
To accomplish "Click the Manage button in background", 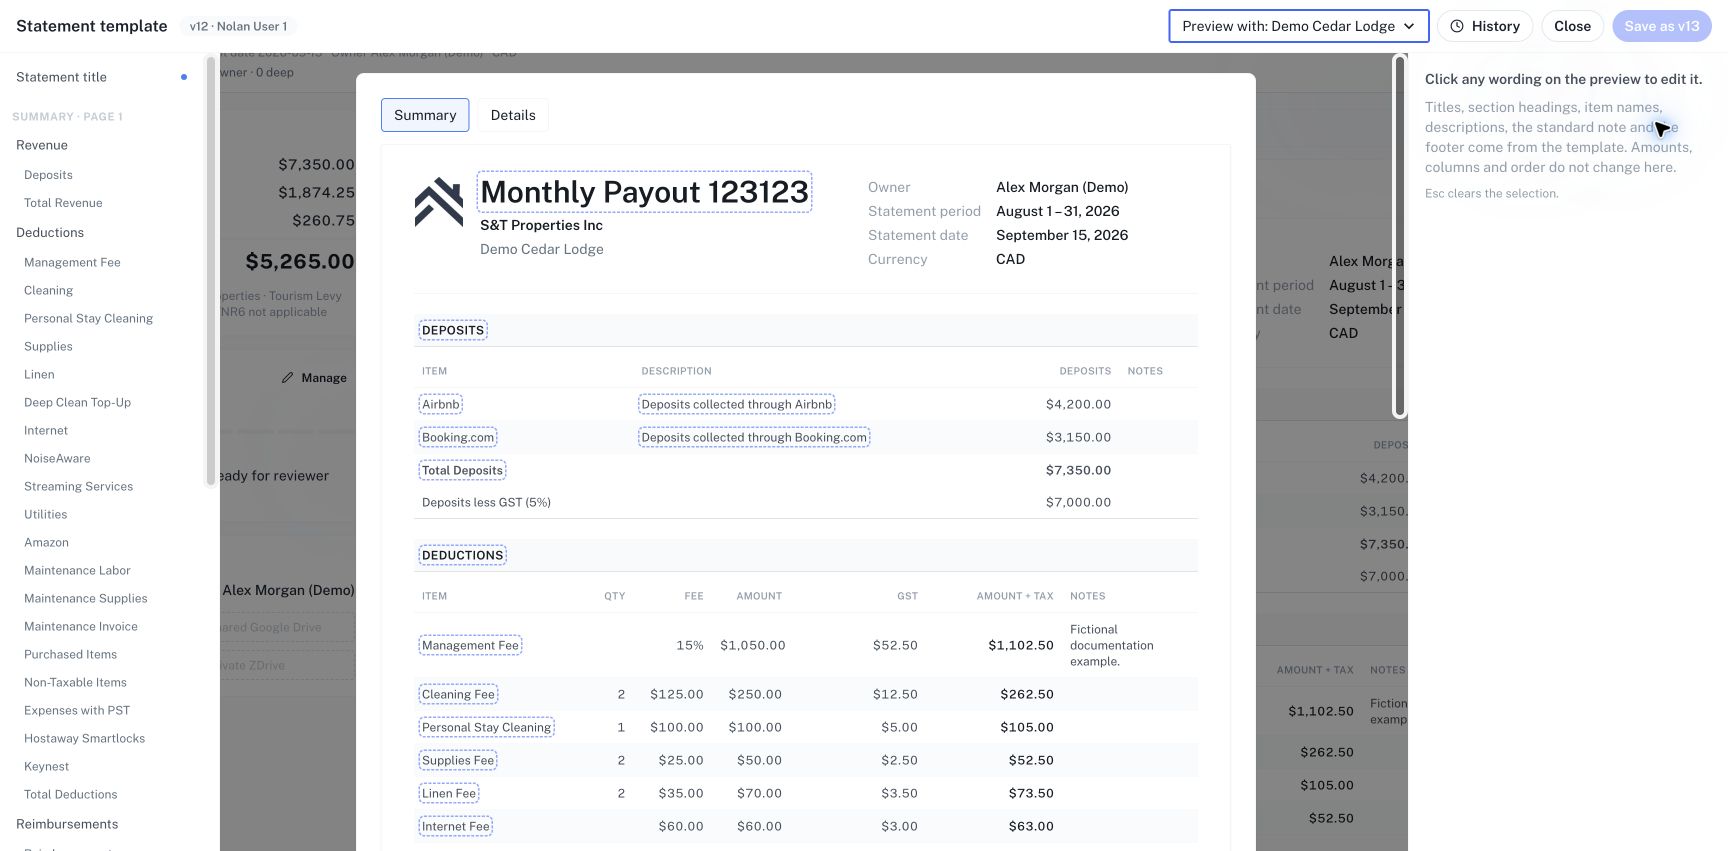I will click(314, 378).
